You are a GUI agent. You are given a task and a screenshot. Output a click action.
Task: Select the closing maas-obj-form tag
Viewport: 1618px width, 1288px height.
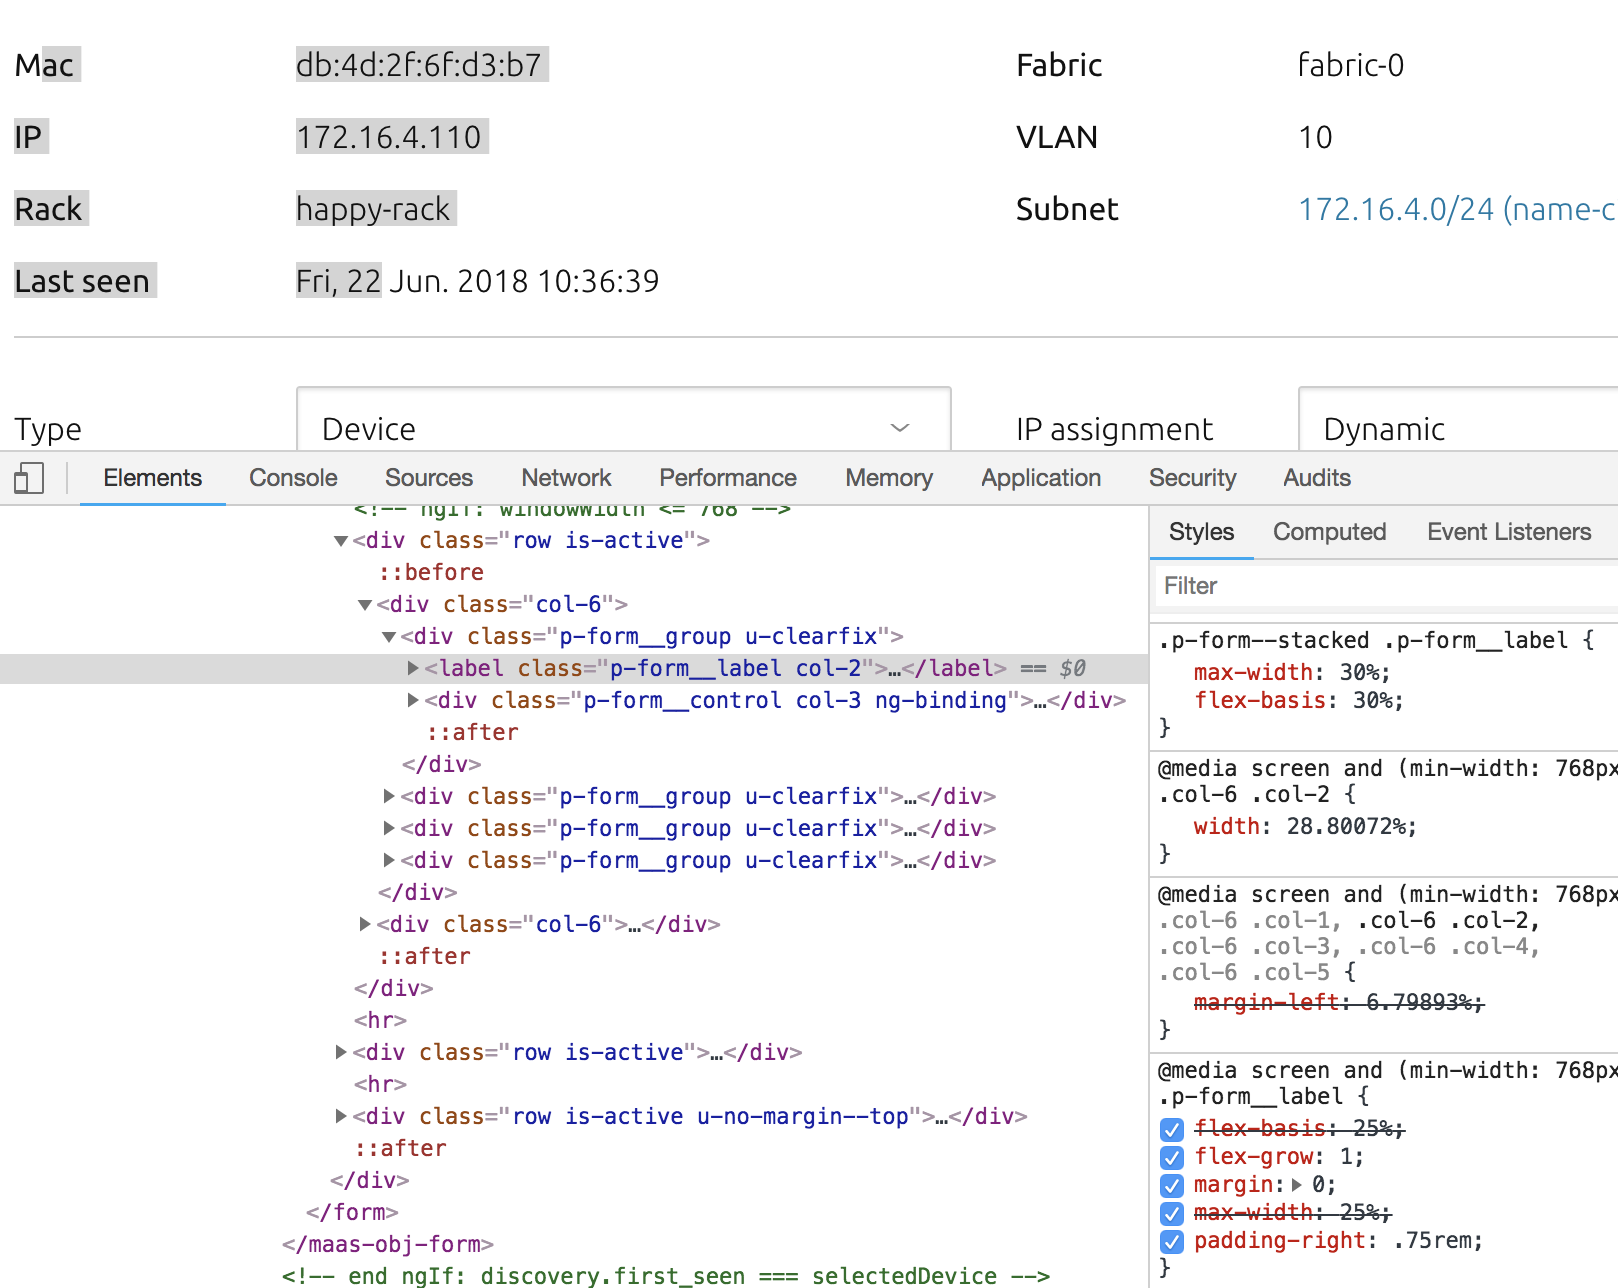(388, 1245)
